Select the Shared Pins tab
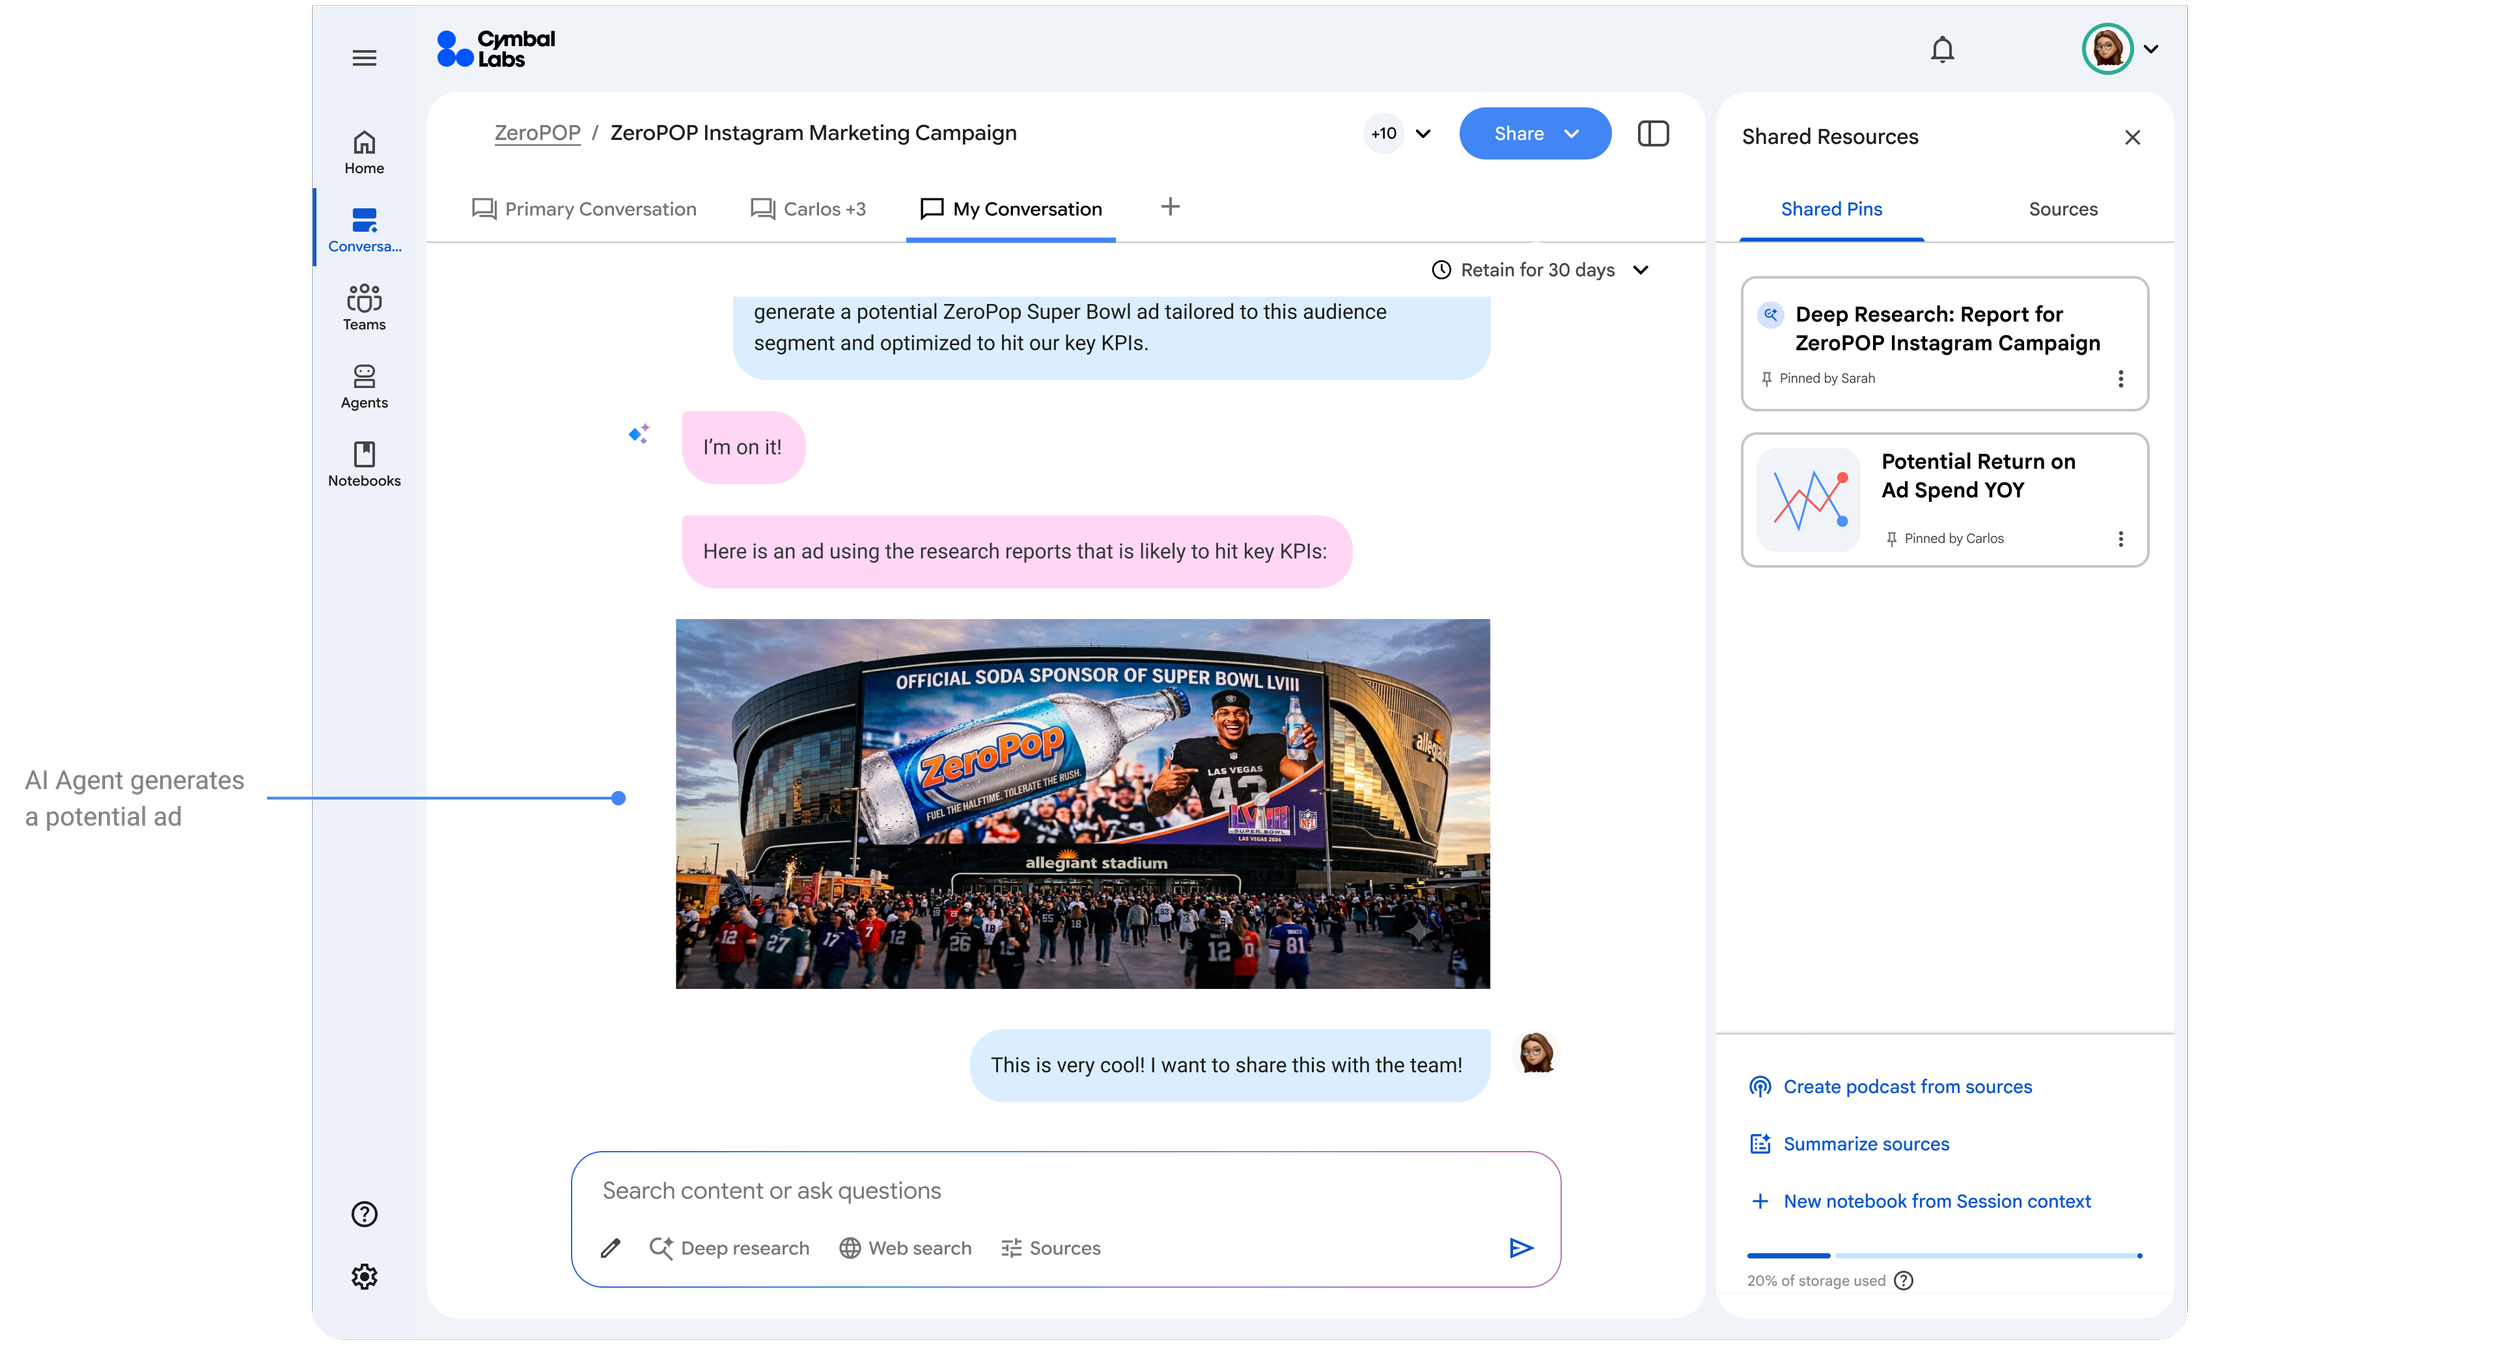The width and height of the screenshot is (2500, 1345). [1831, 209]
